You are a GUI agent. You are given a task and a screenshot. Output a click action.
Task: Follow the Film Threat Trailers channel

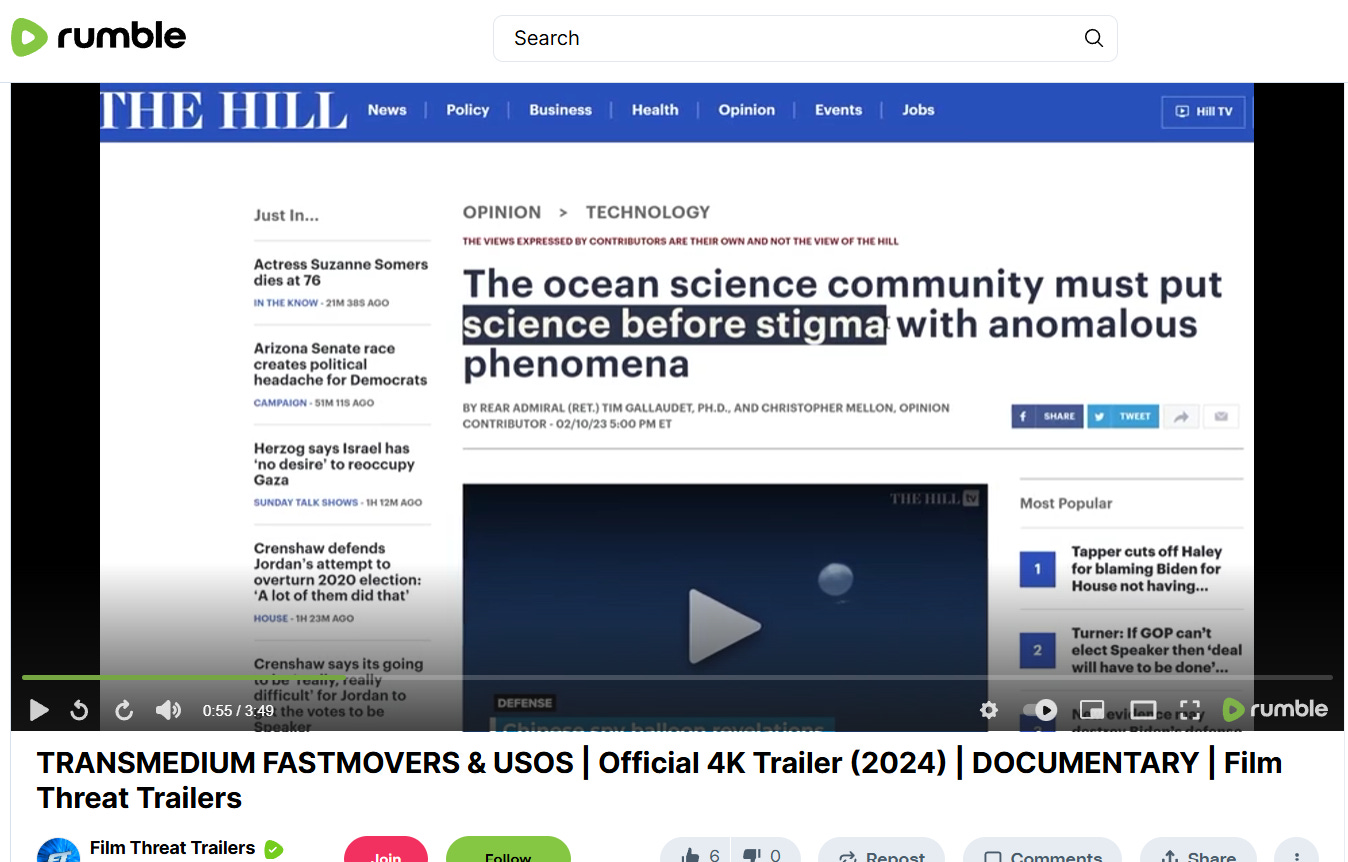(x=508, y=850)
